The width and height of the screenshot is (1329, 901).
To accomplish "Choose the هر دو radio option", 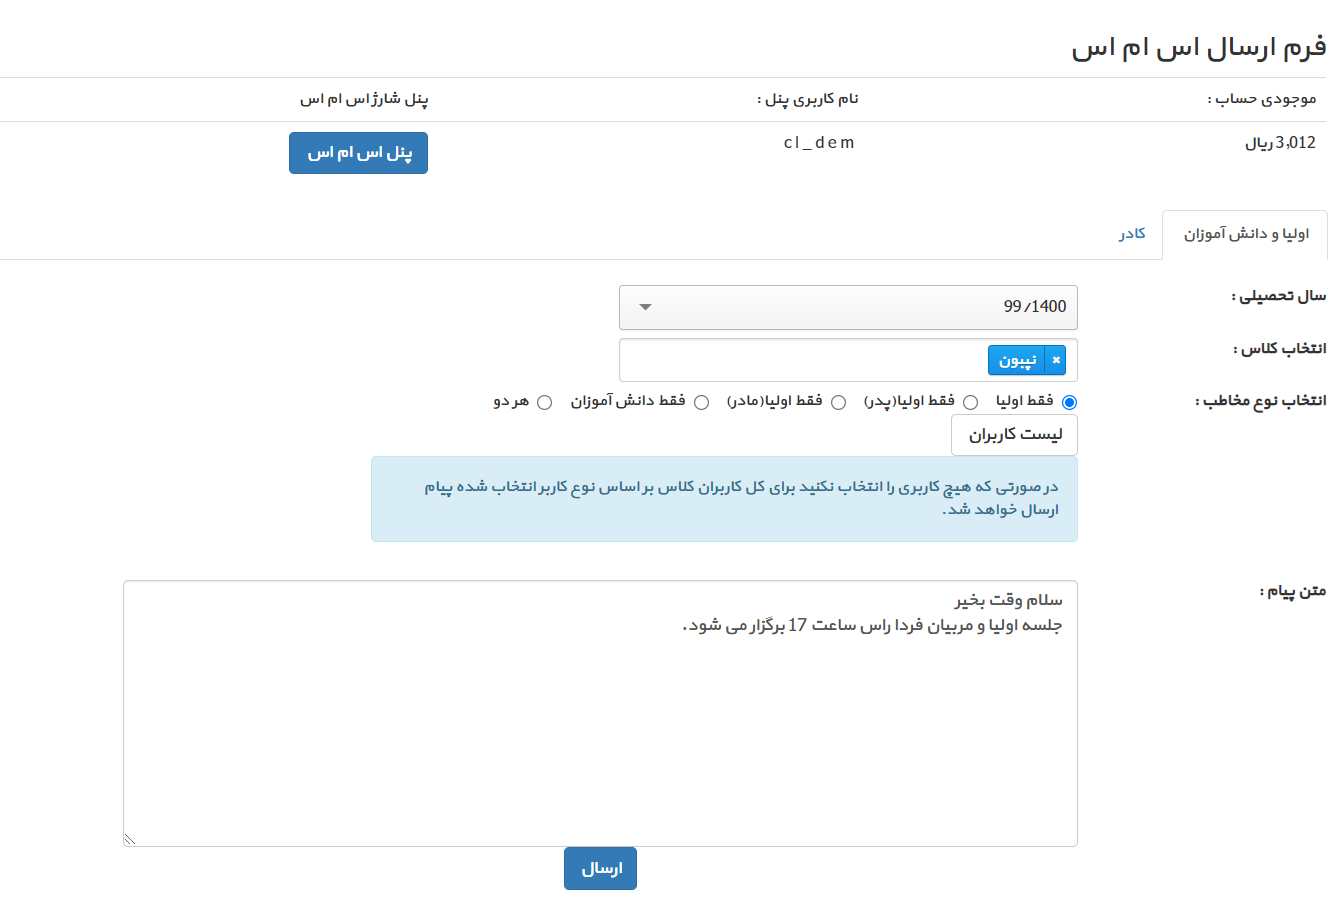I will coord(545,402).
